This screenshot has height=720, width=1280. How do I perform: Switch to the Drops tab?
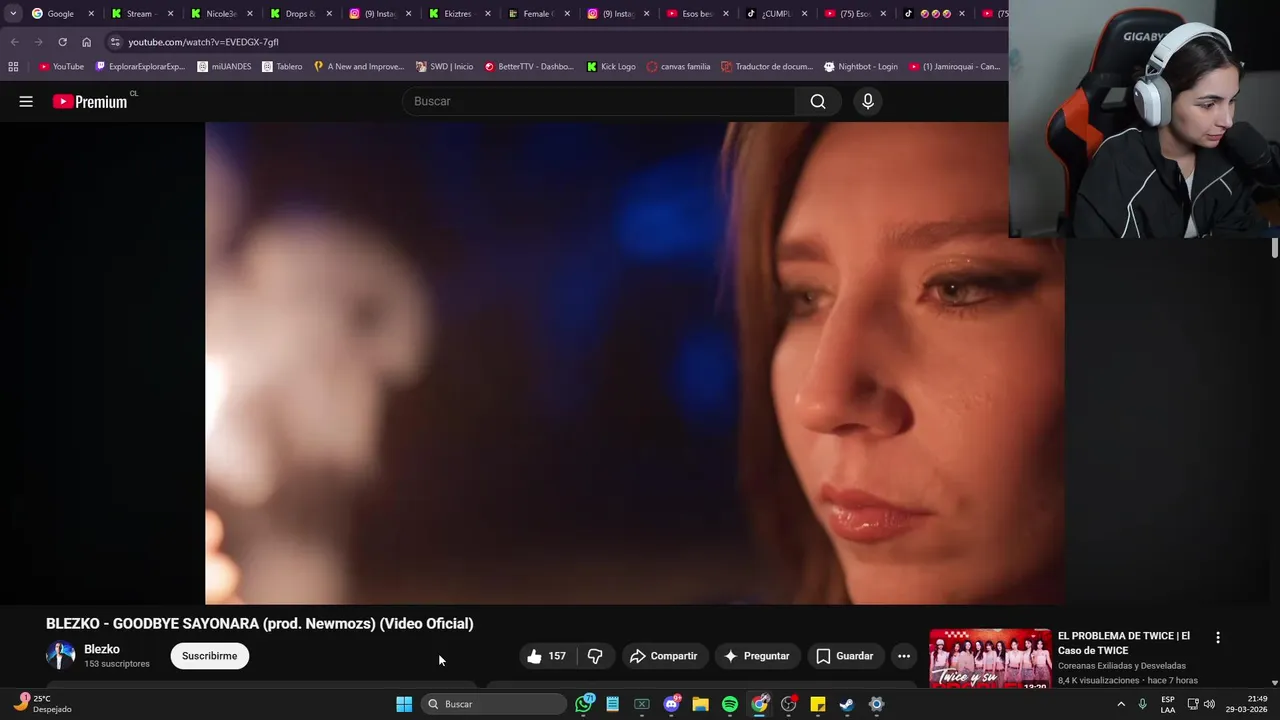coord(299,14)
